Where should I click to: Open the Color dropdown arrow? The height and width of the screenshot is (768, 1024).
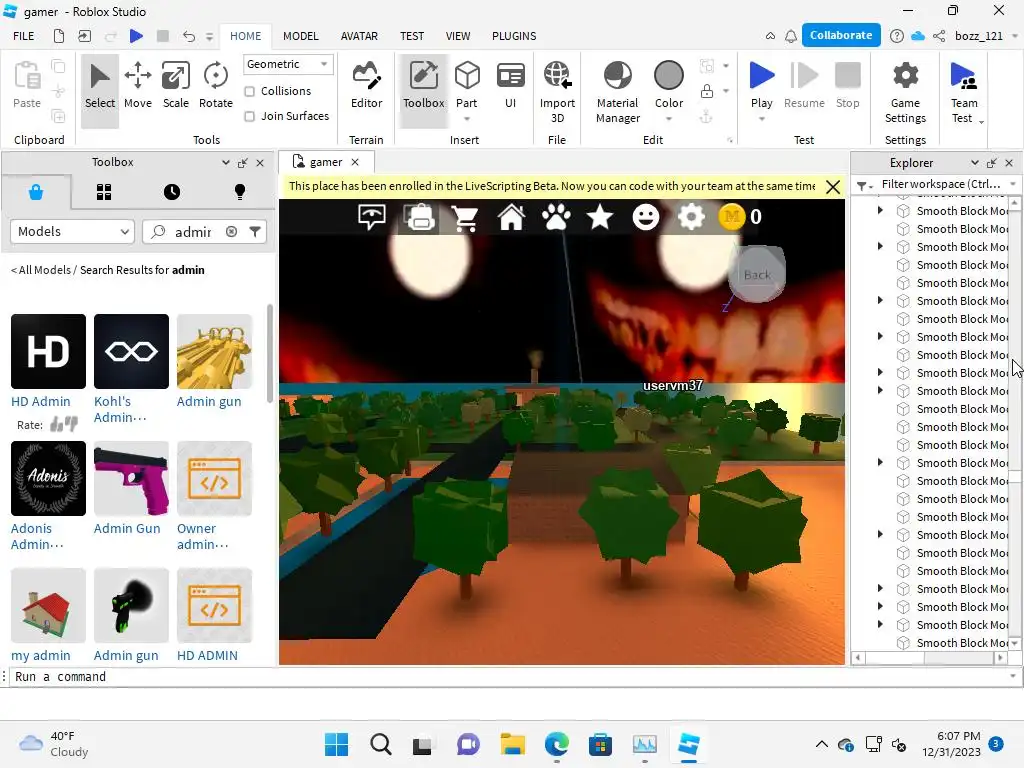[x=669, y=119]
